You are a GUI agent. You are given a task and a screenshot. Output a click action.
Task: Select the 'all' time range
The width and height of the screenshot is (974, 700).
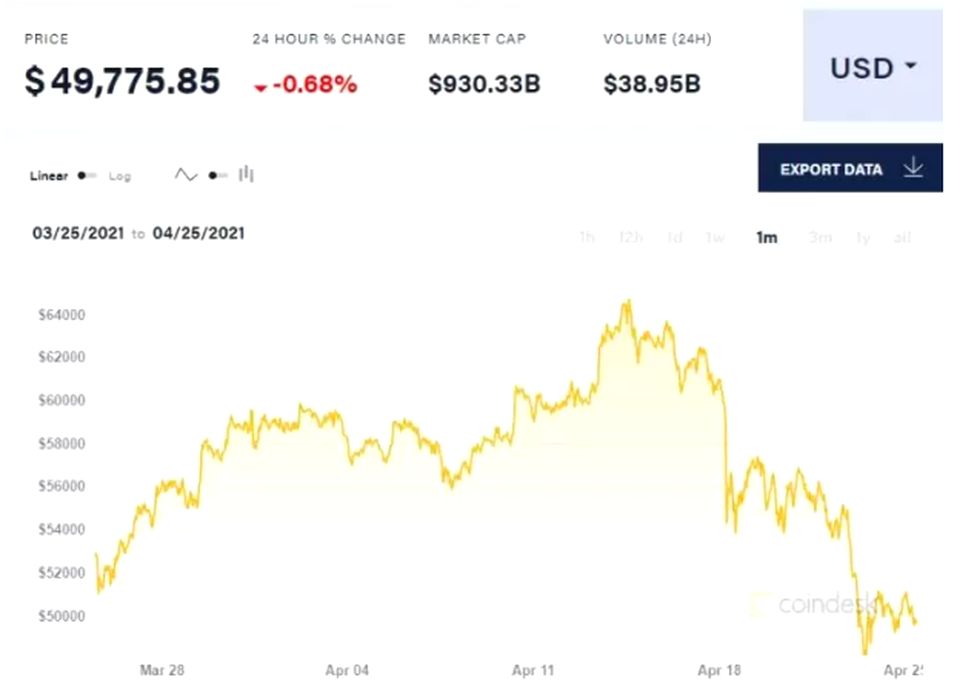pyautogui.click(x=902, y=238)
